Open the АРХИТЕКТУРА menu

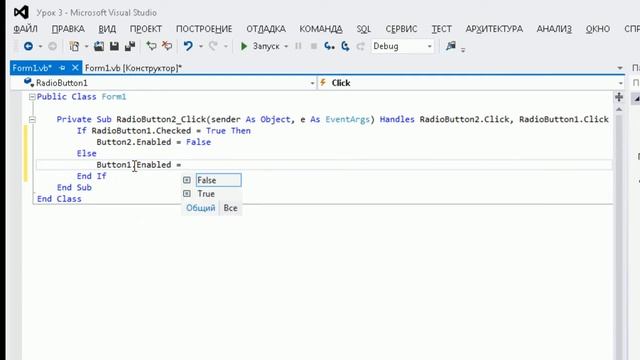(x=494, y=29)
